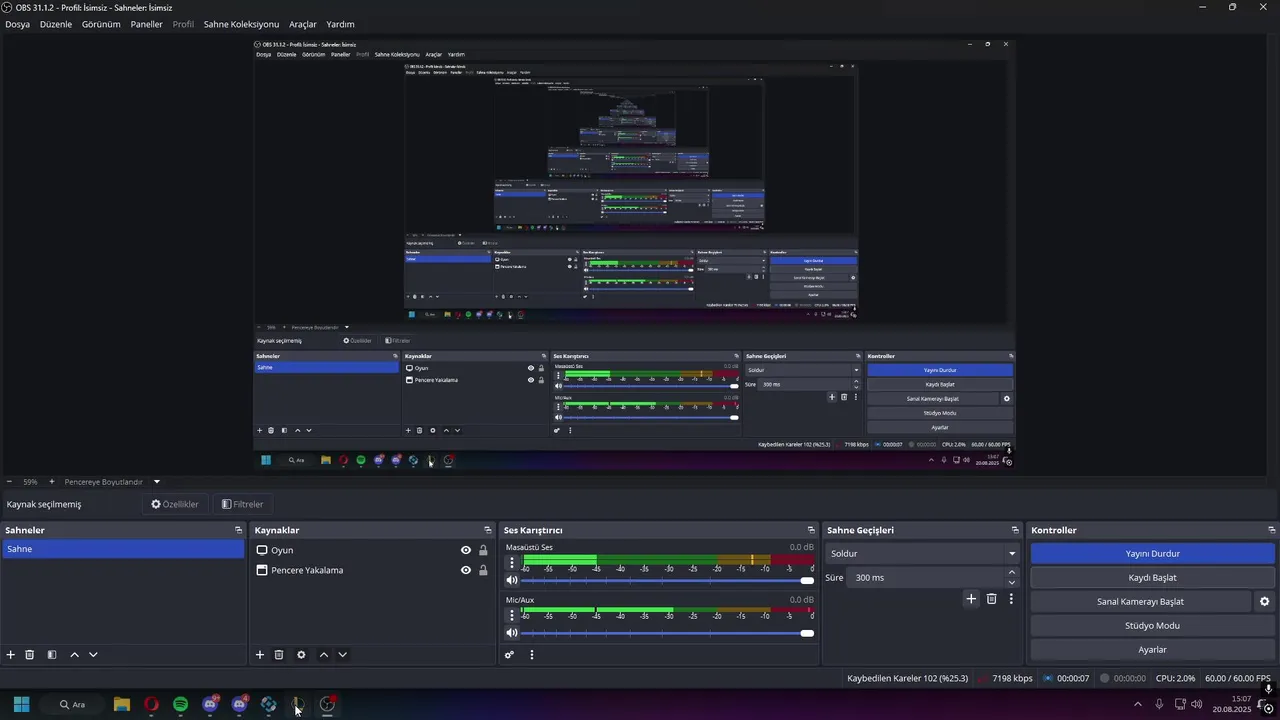1280x720 pixels.
Task: Open Mic/Aux three-dot options
Action: [x=512, y=616]
